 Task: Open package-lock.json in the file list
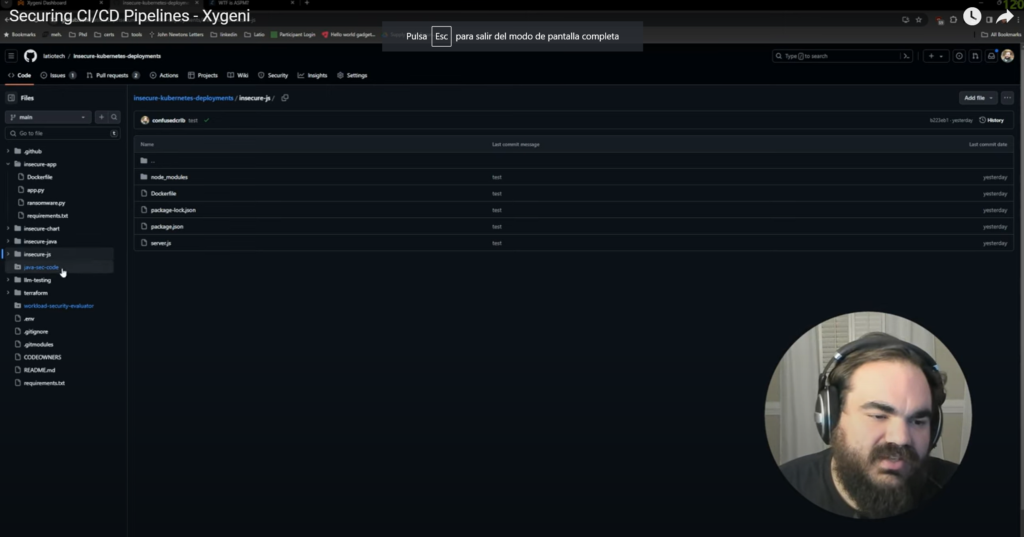click(173, 210)
